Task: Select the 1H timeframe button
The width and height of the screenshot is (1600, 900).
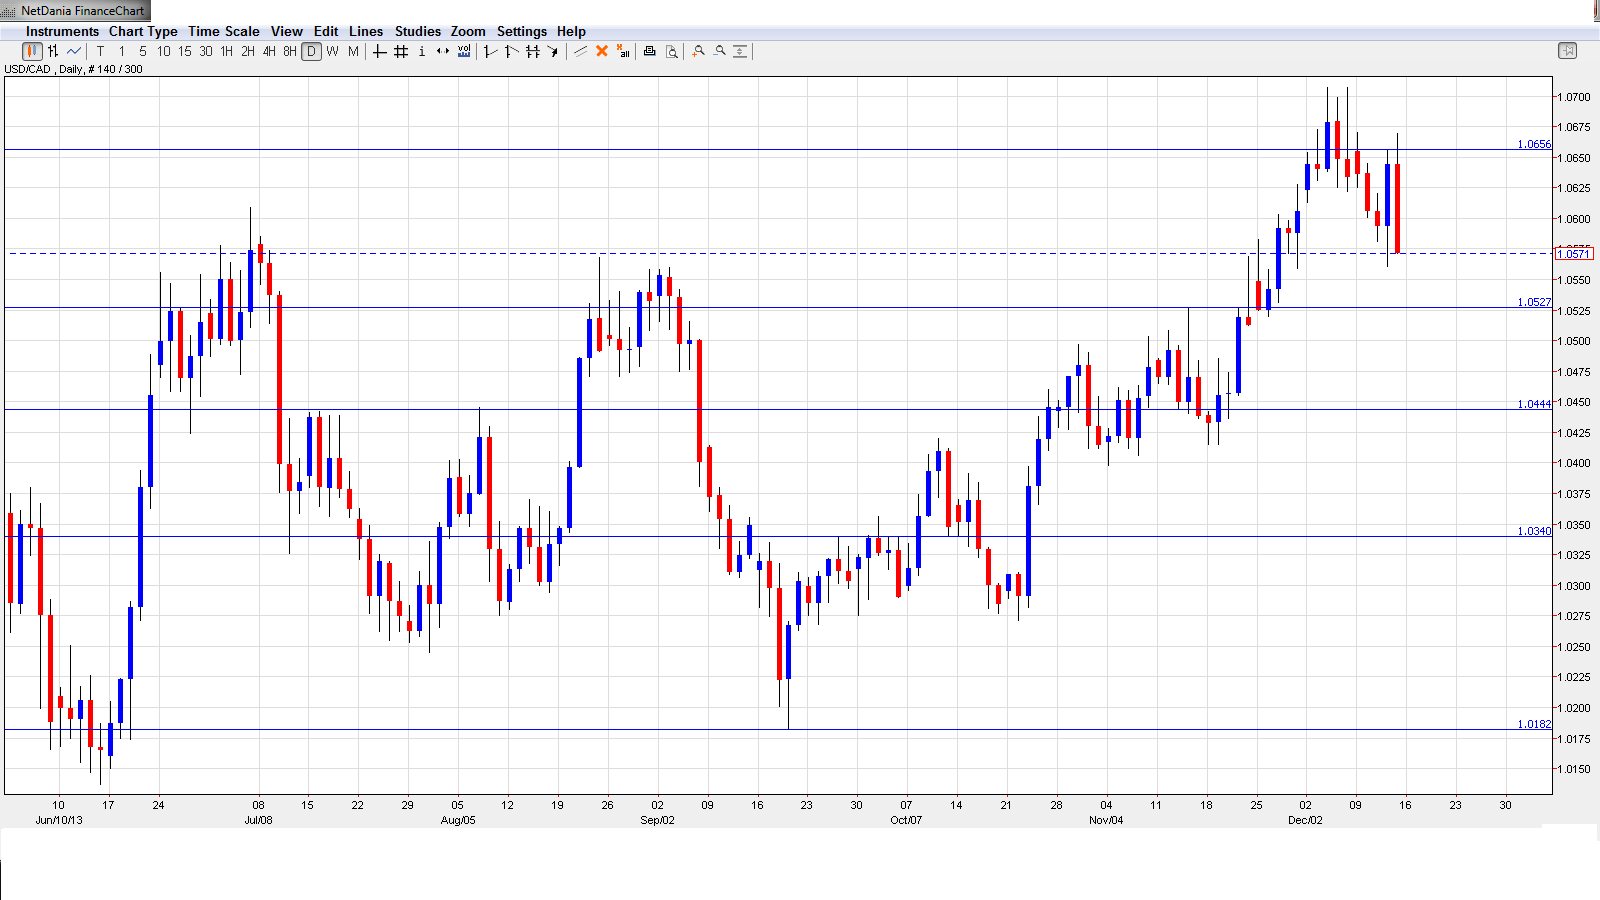Action: click(227, 51)
